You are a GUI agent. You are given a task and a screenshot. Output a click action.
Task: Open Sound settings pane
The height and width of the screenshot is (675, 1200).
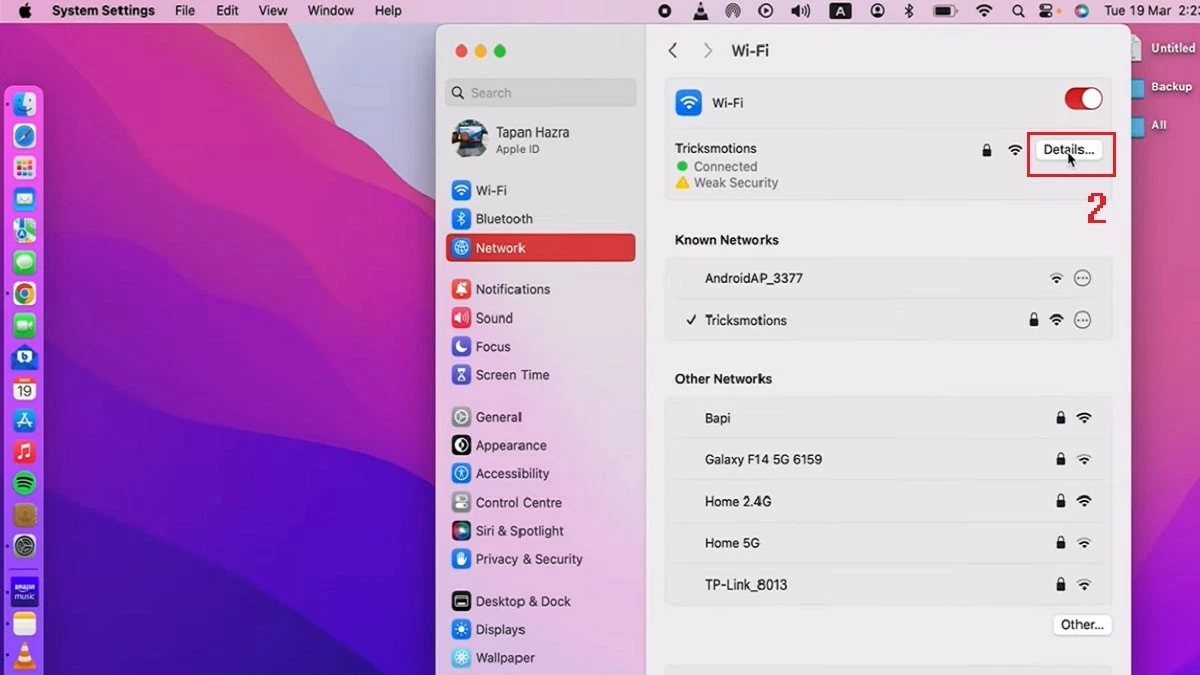[494, 318]
